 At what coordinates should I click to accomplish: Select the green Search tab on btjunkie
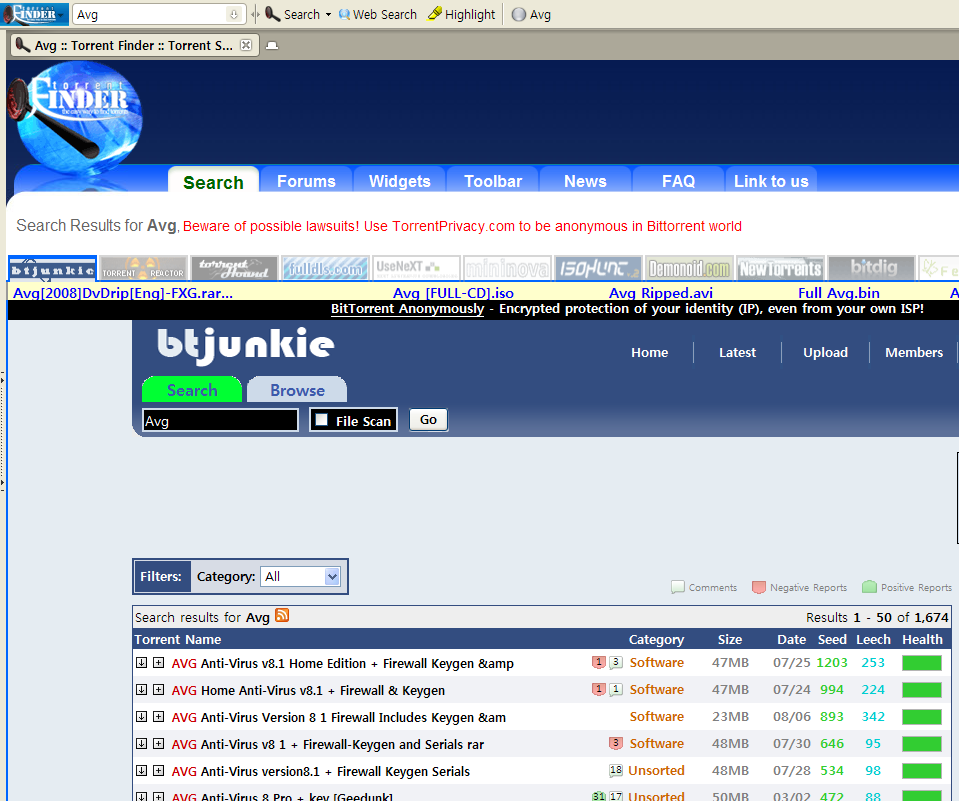[x=192, y=389]
